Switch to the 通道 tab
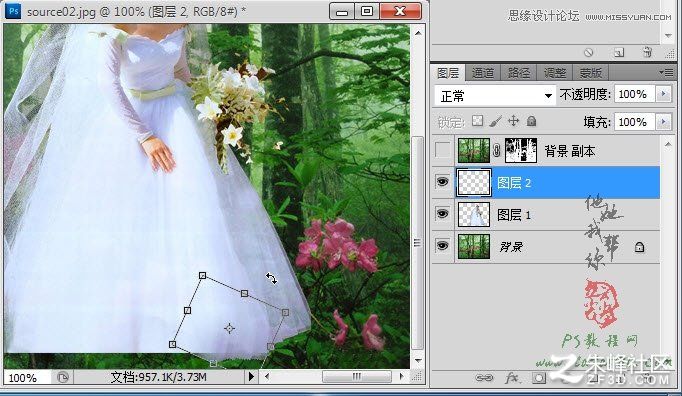The image size is (682, 396). coord(483,73)
